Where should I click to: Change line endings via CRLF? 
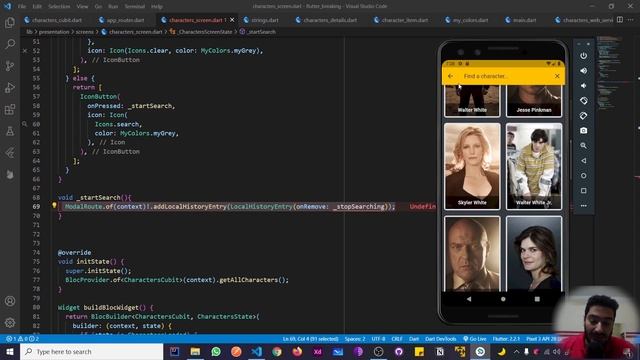click(x=397, y=339)
